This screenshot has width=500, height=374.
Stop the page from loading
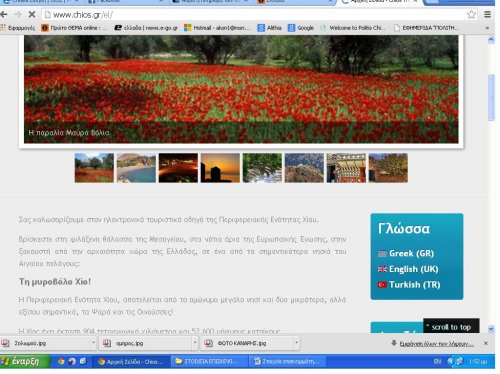[x=32, y=14]
